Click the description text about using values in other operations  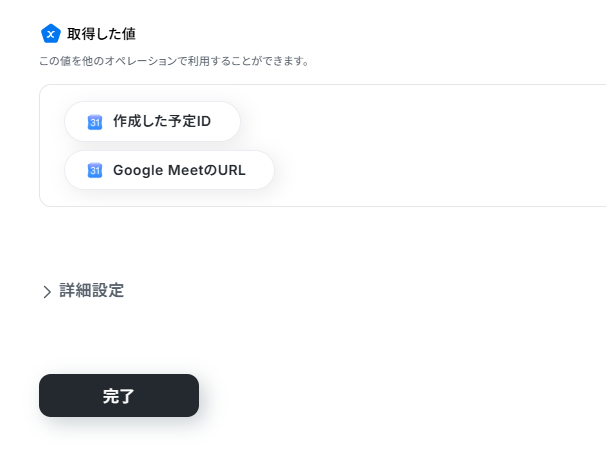pos(174,61)
